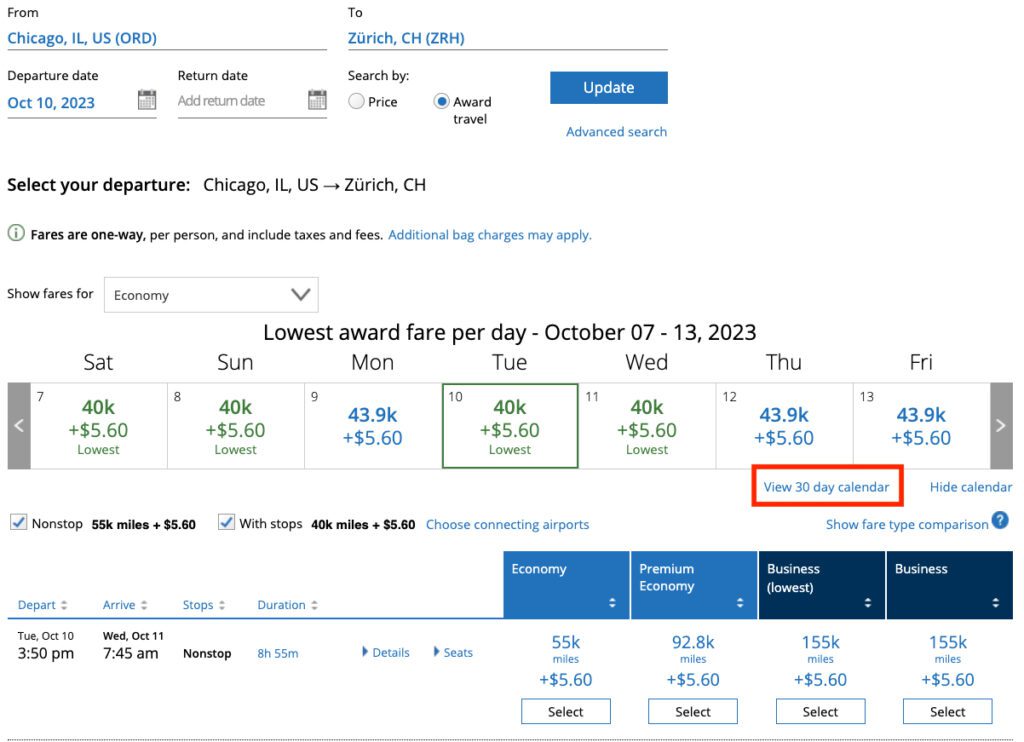
Task: Select the Price search radio button
Action: coord(356,101)
